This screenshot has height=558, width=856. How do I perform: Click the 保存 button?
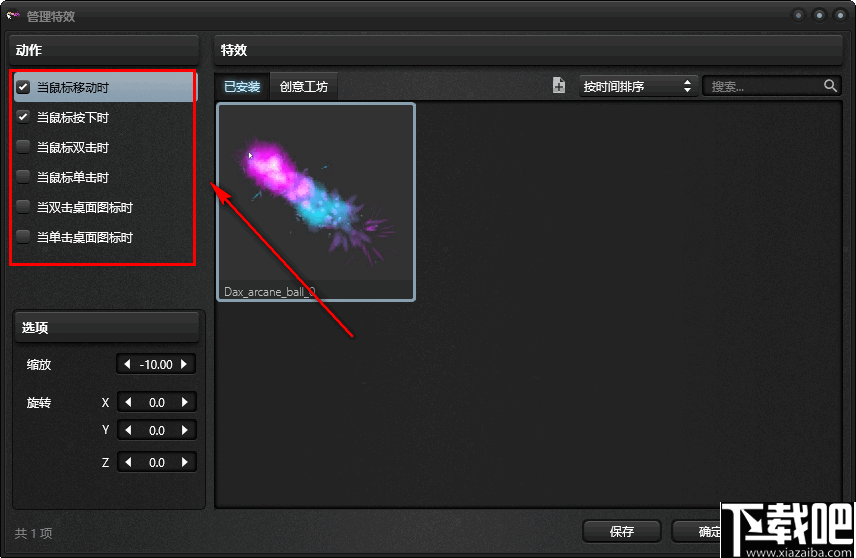[622, 531]
